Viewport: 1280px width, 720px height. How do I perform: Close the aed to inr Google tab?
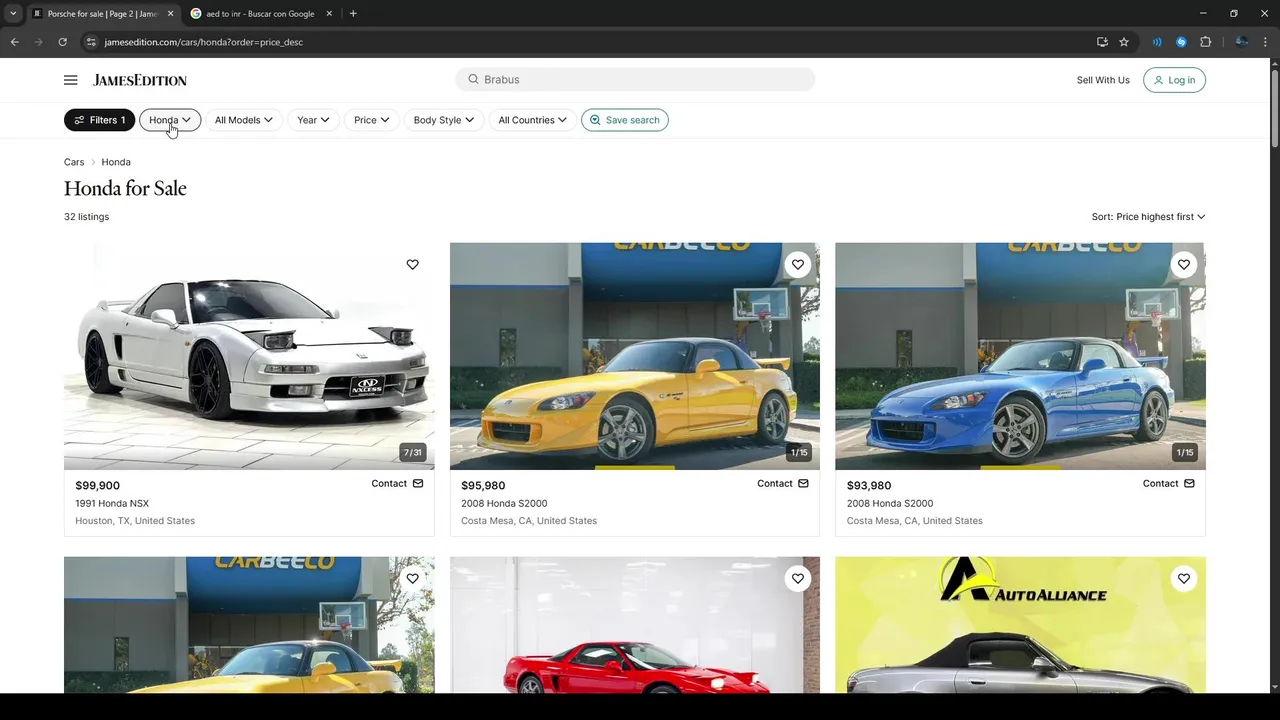click(329, 14)
